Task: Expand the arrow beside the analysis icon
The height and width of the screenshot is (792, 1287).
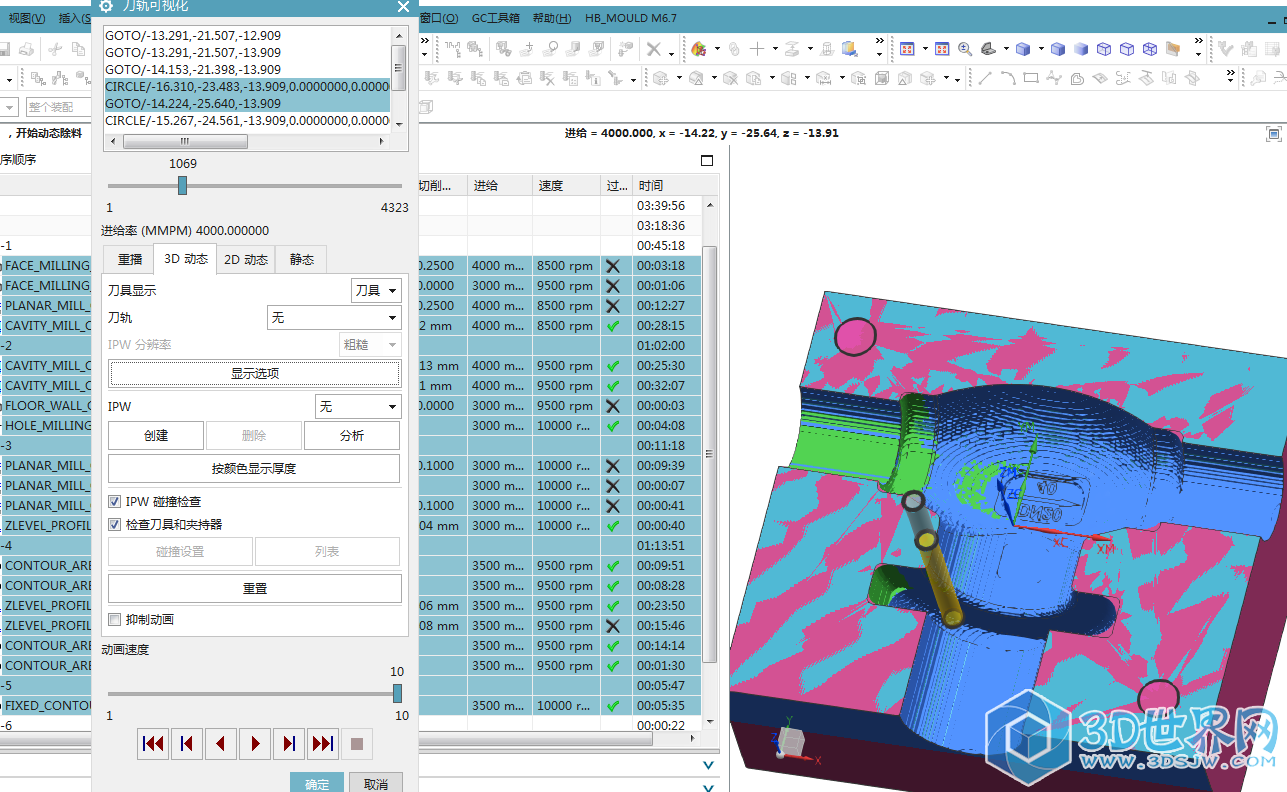Action: (x=717, y=50)
